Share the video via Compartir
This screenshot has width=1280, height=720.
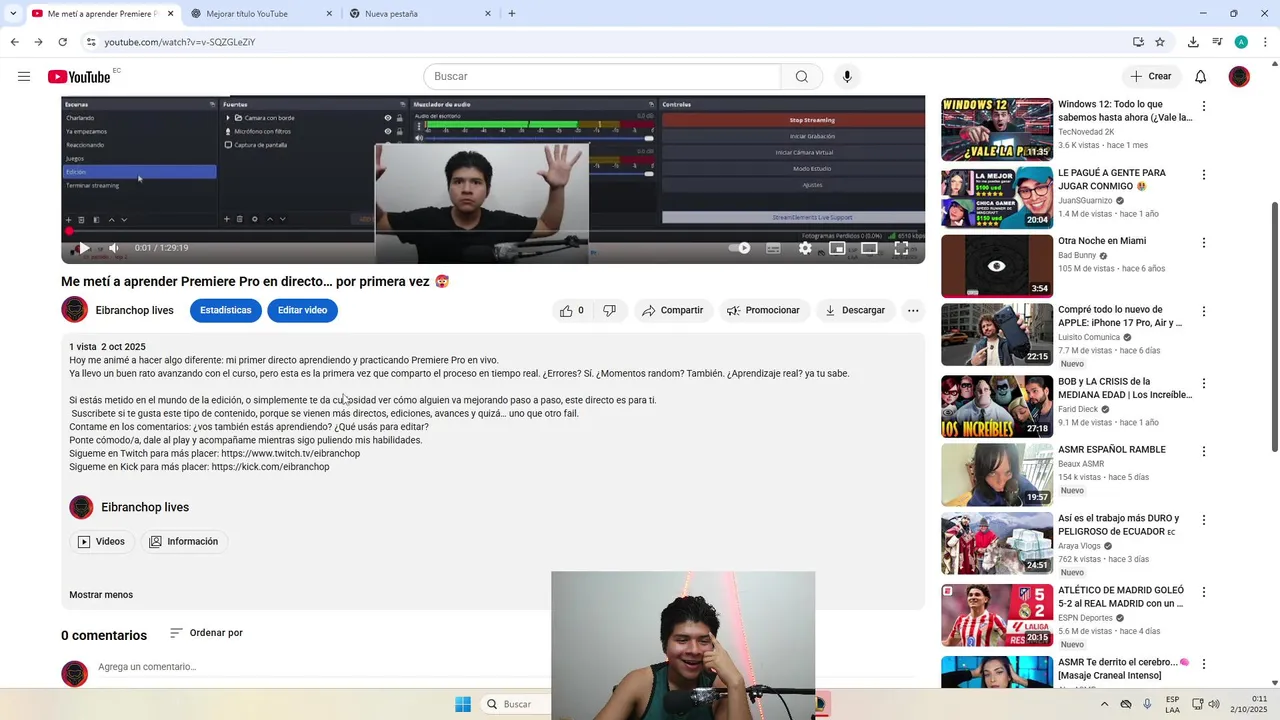pos(673,311)
